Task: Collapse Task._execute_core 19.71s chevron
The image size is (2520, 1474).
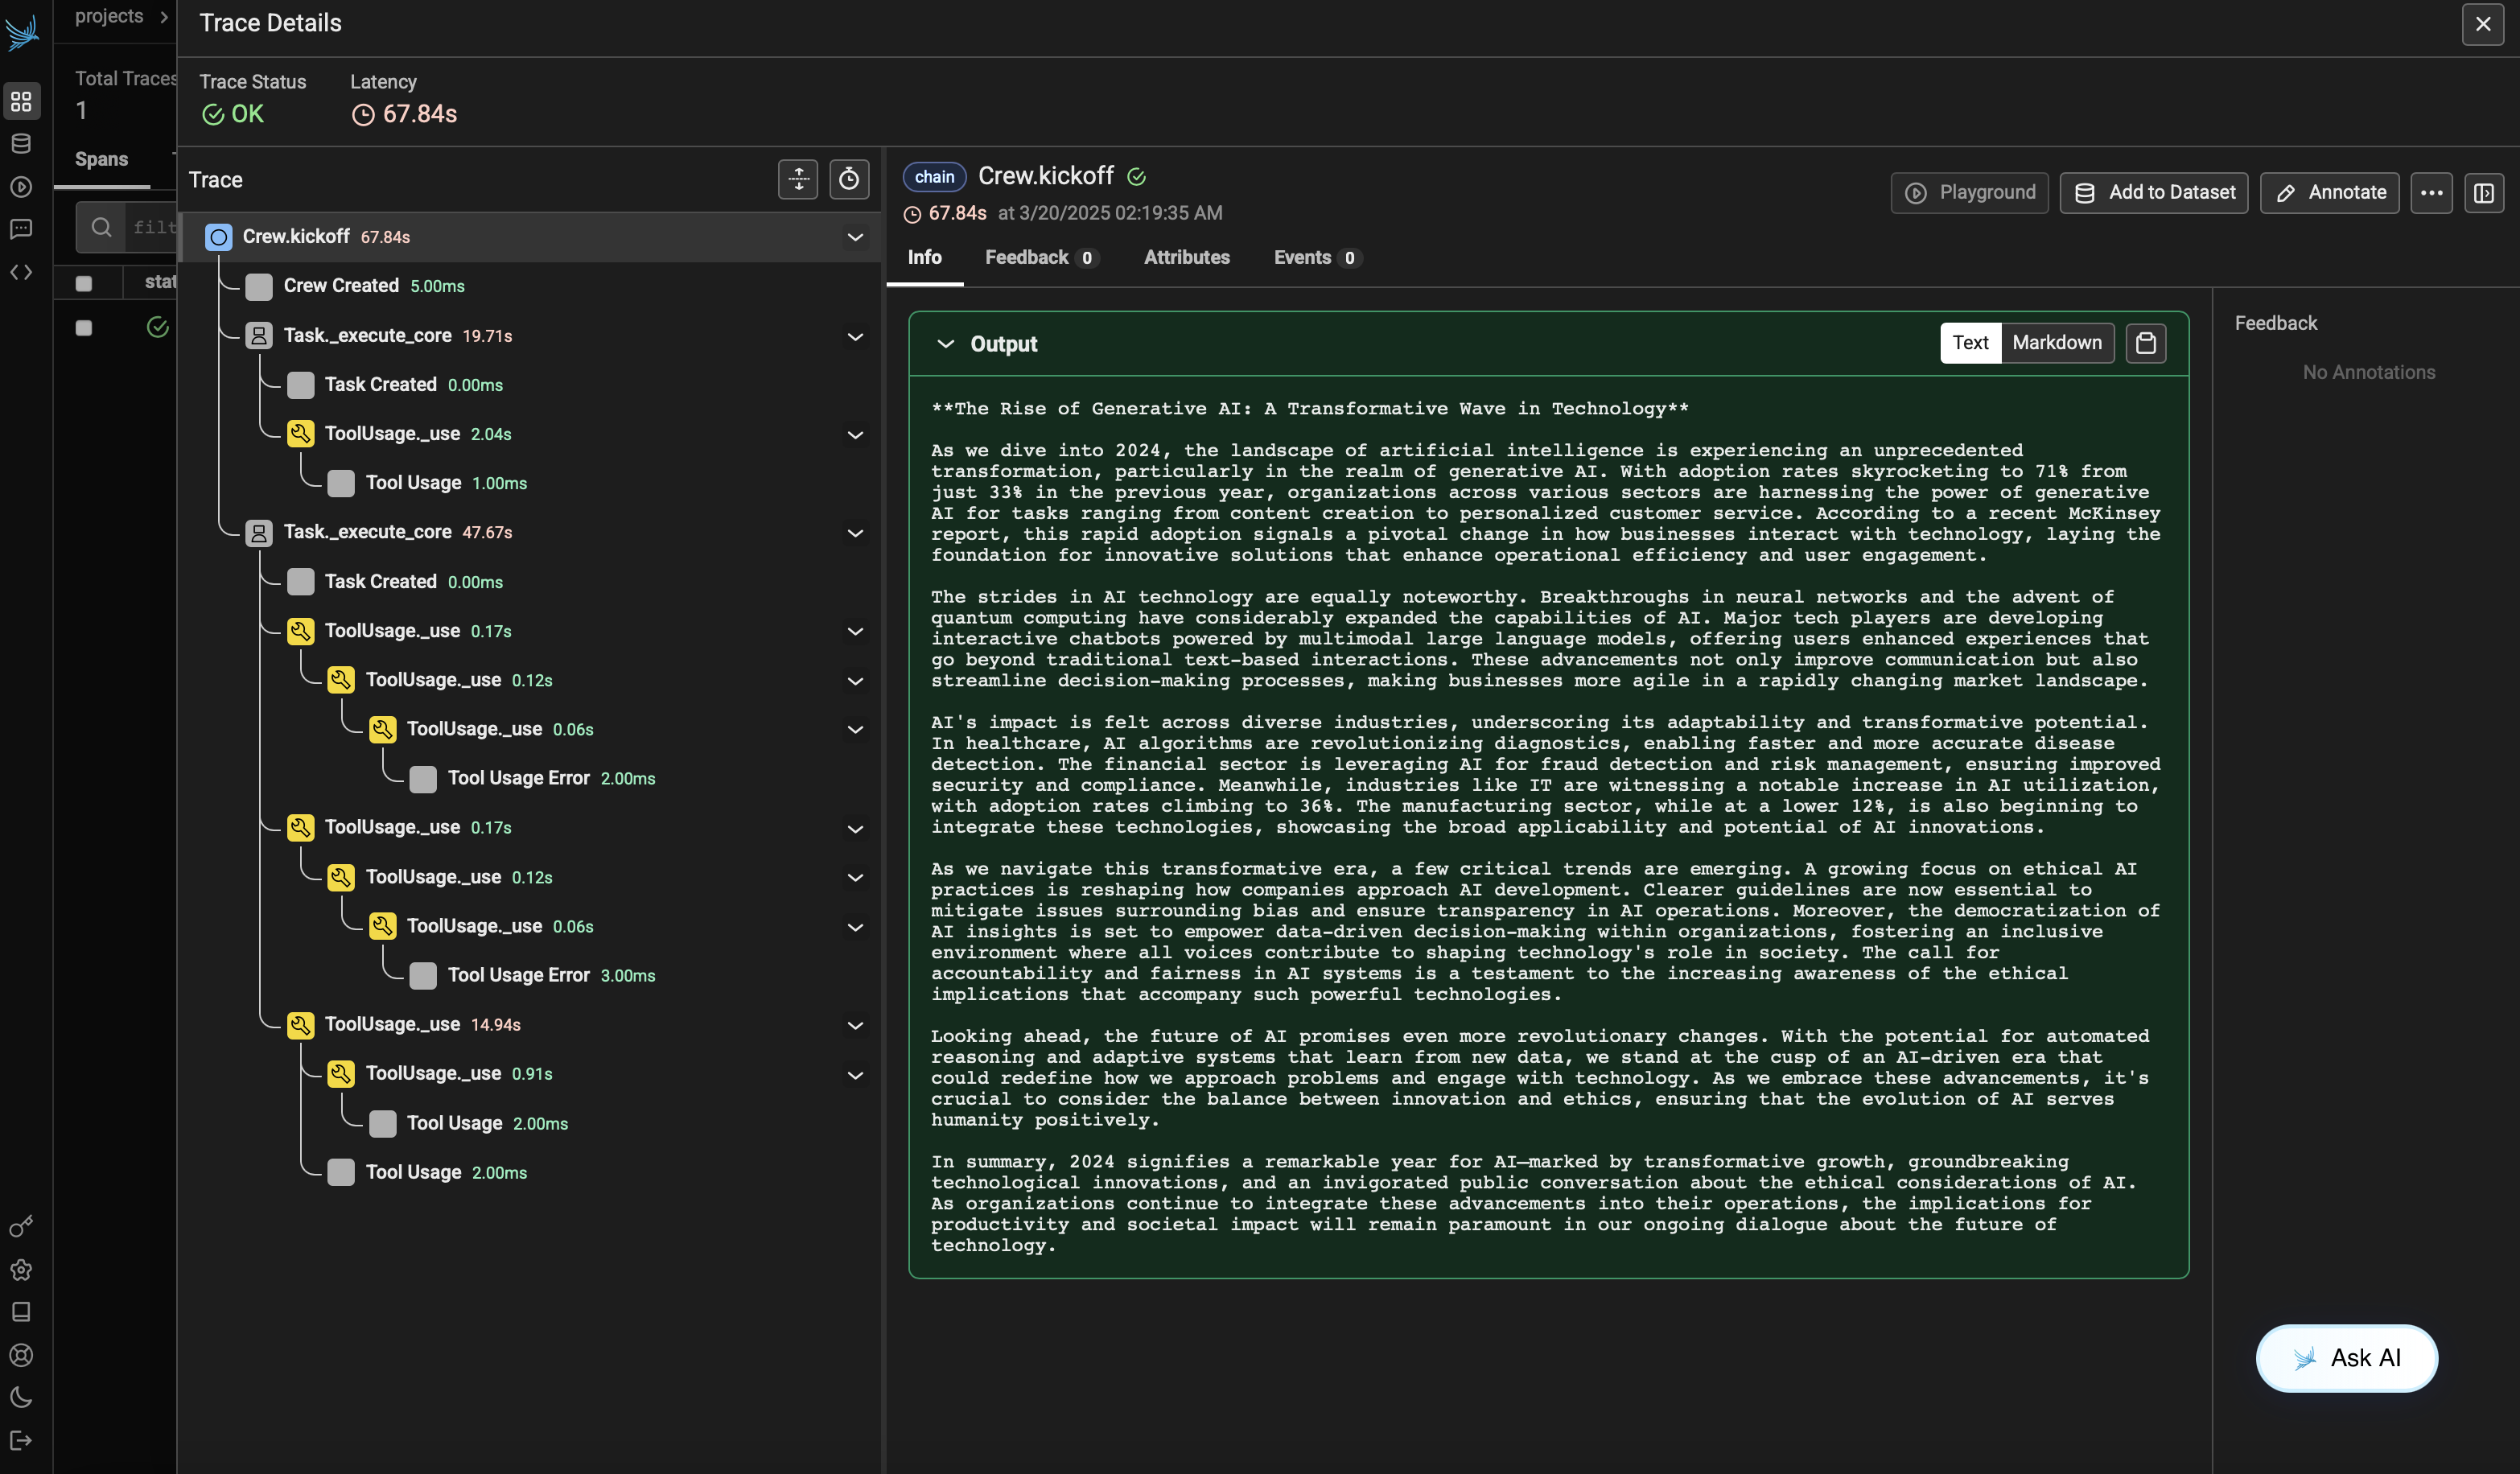Action: [x=855, y=336]
